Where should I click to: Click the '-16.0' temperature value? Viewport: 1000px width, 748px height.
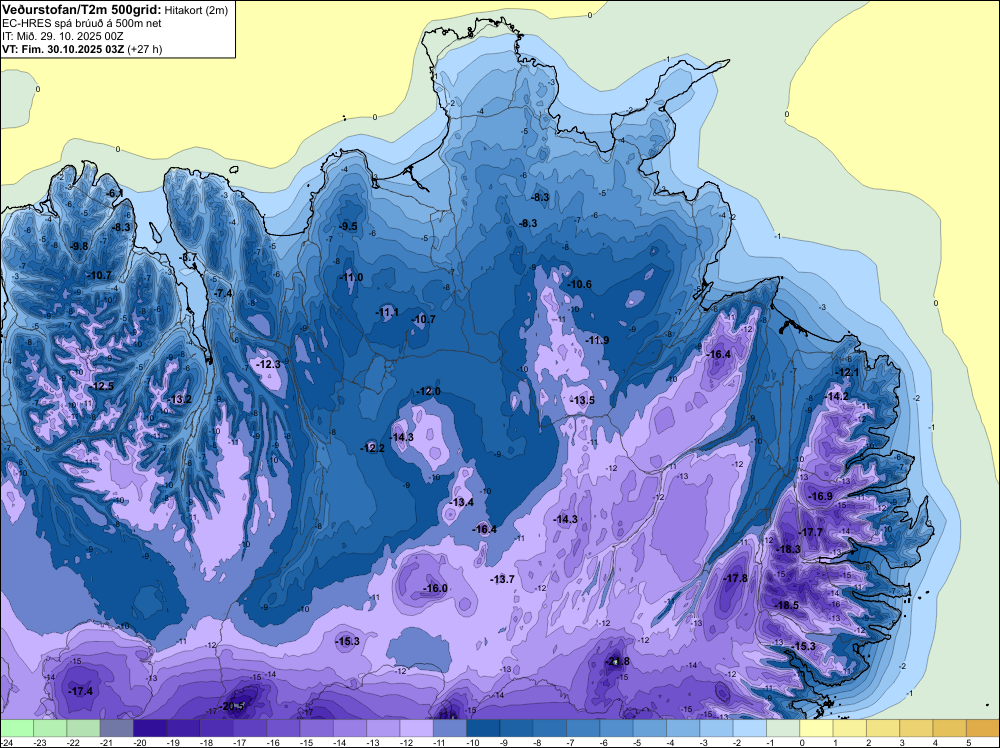pos(436,588)
